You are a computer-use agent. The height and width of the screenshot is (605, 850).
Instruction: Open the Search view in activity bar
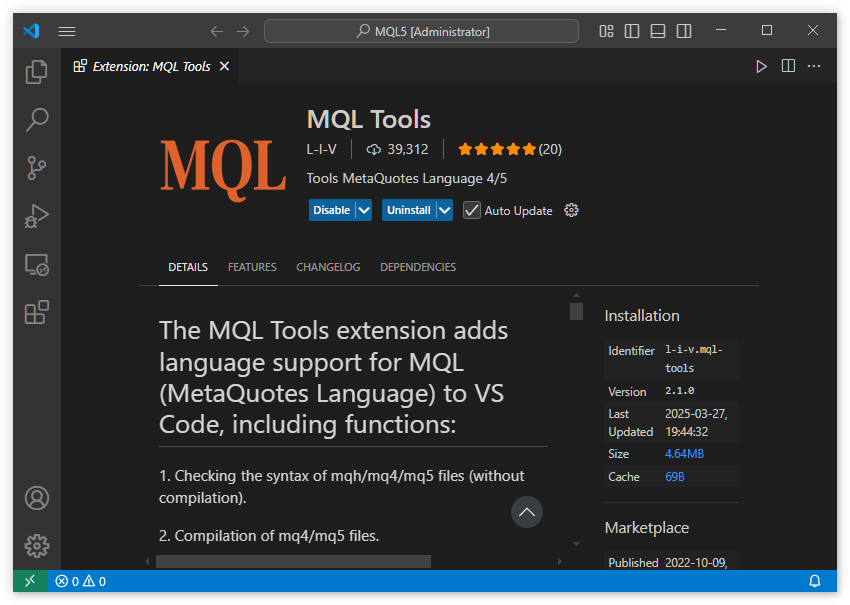[37, 120]
